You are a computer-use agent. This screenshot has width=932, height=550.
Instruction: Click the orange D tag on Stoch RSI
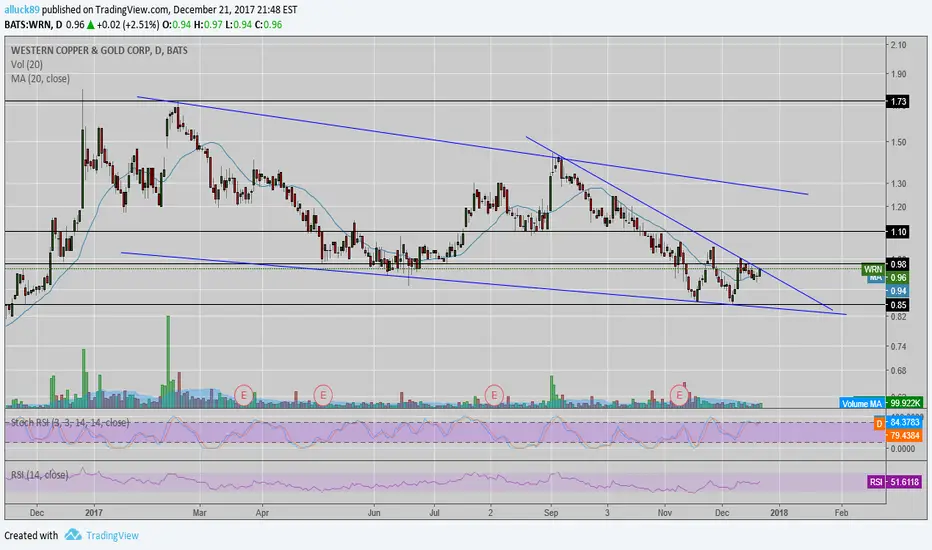click(x=879, y=423)
